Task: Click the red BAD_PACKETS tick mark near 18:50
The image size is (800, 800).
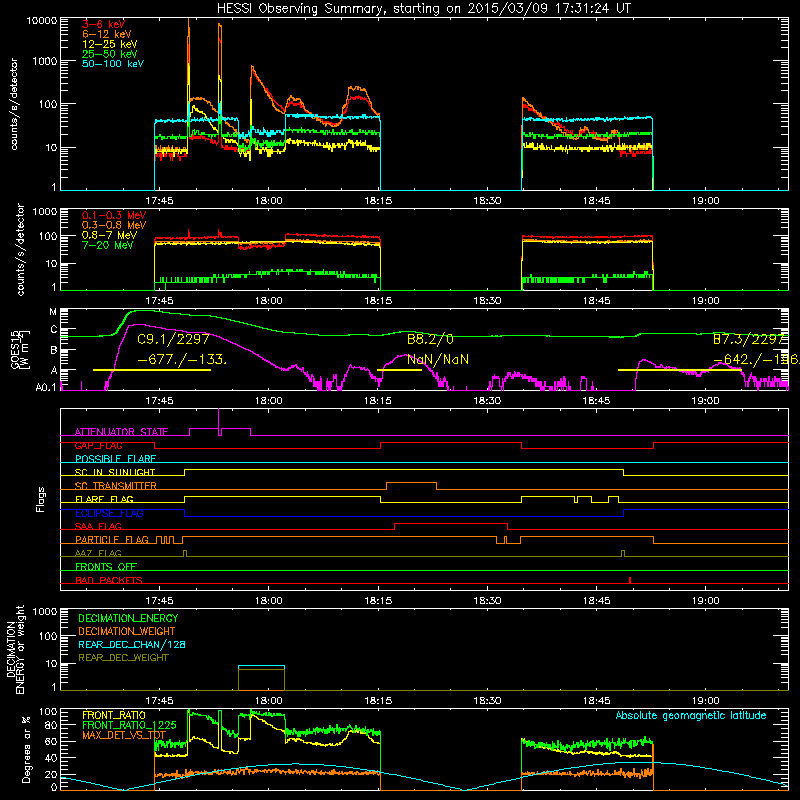Action: (x=630, y=580)
